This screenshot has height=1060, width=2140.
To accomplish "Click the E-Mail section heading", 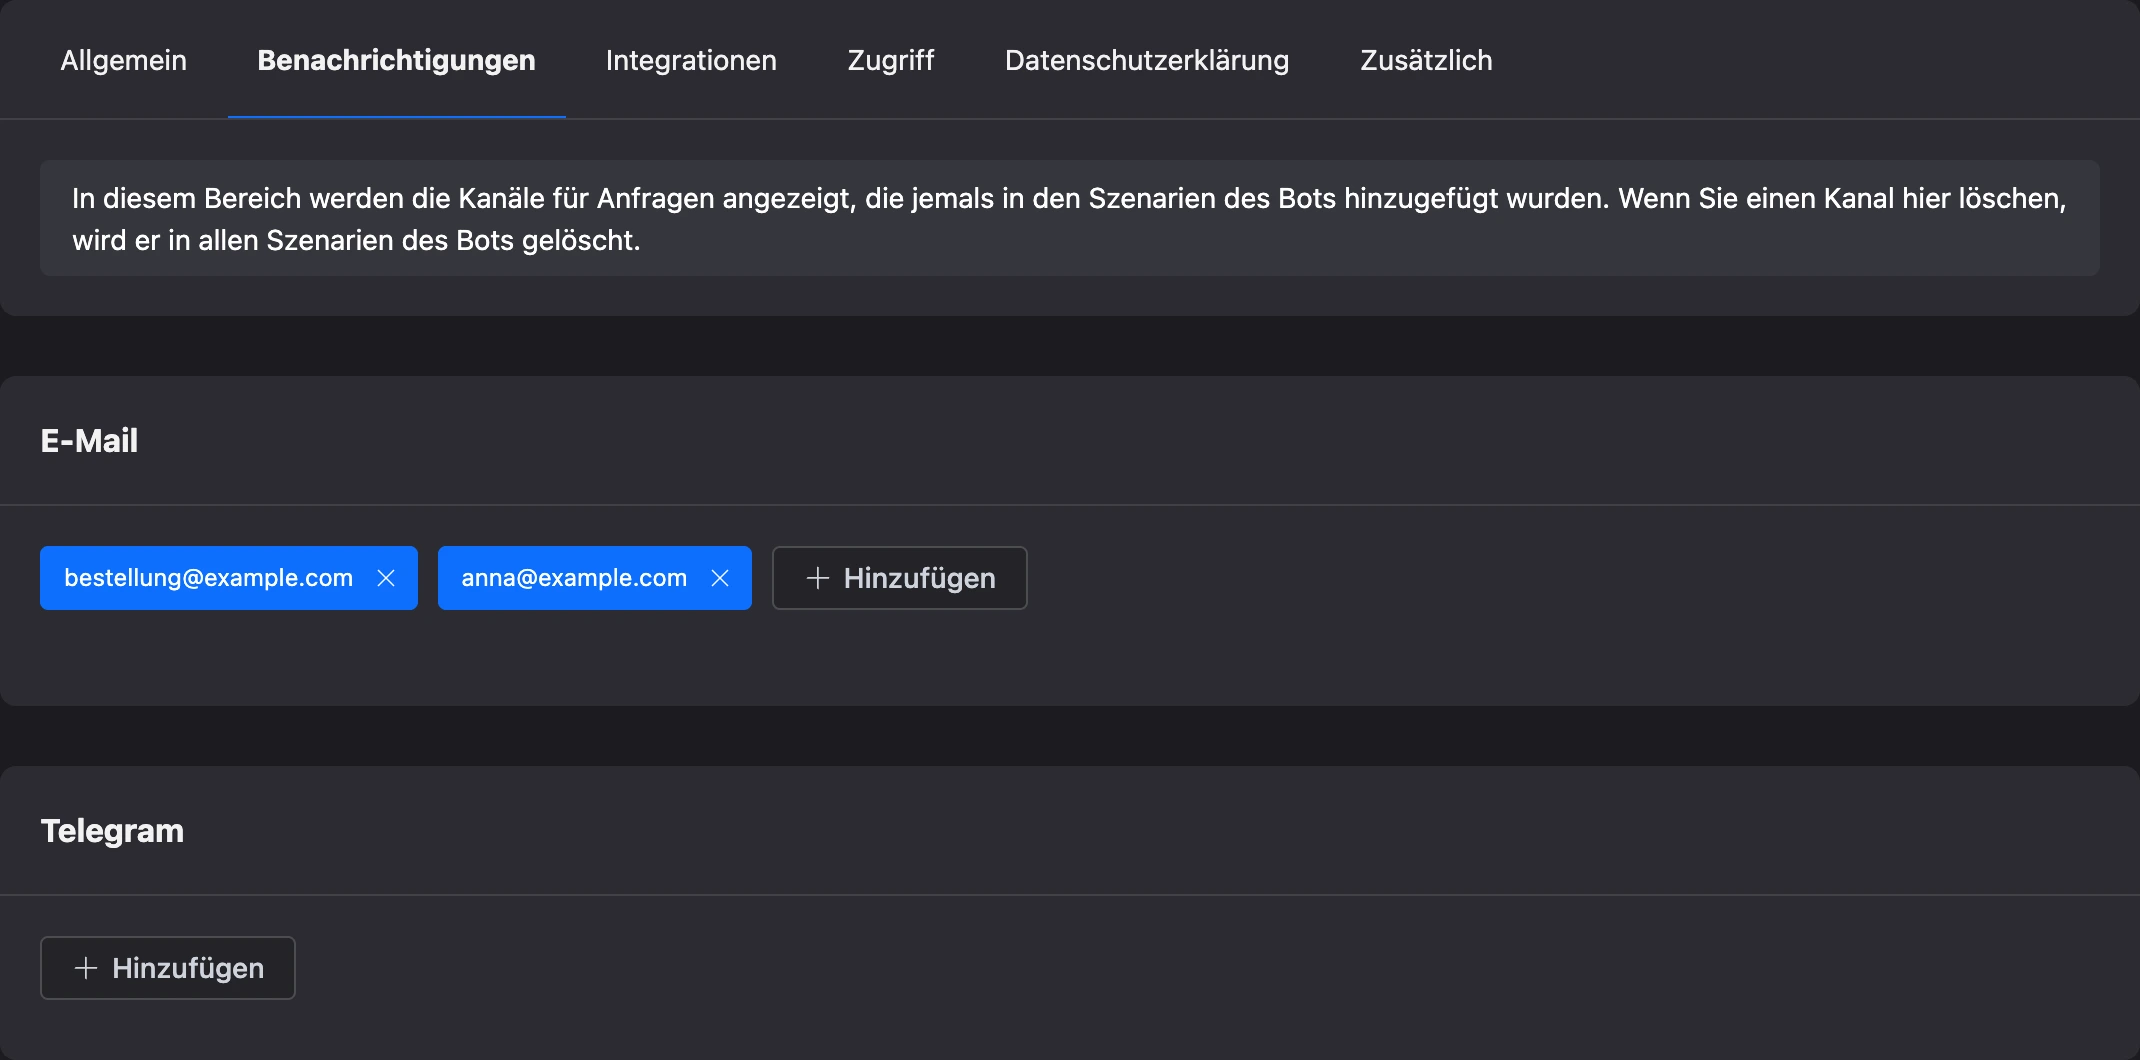I will 89,441.
